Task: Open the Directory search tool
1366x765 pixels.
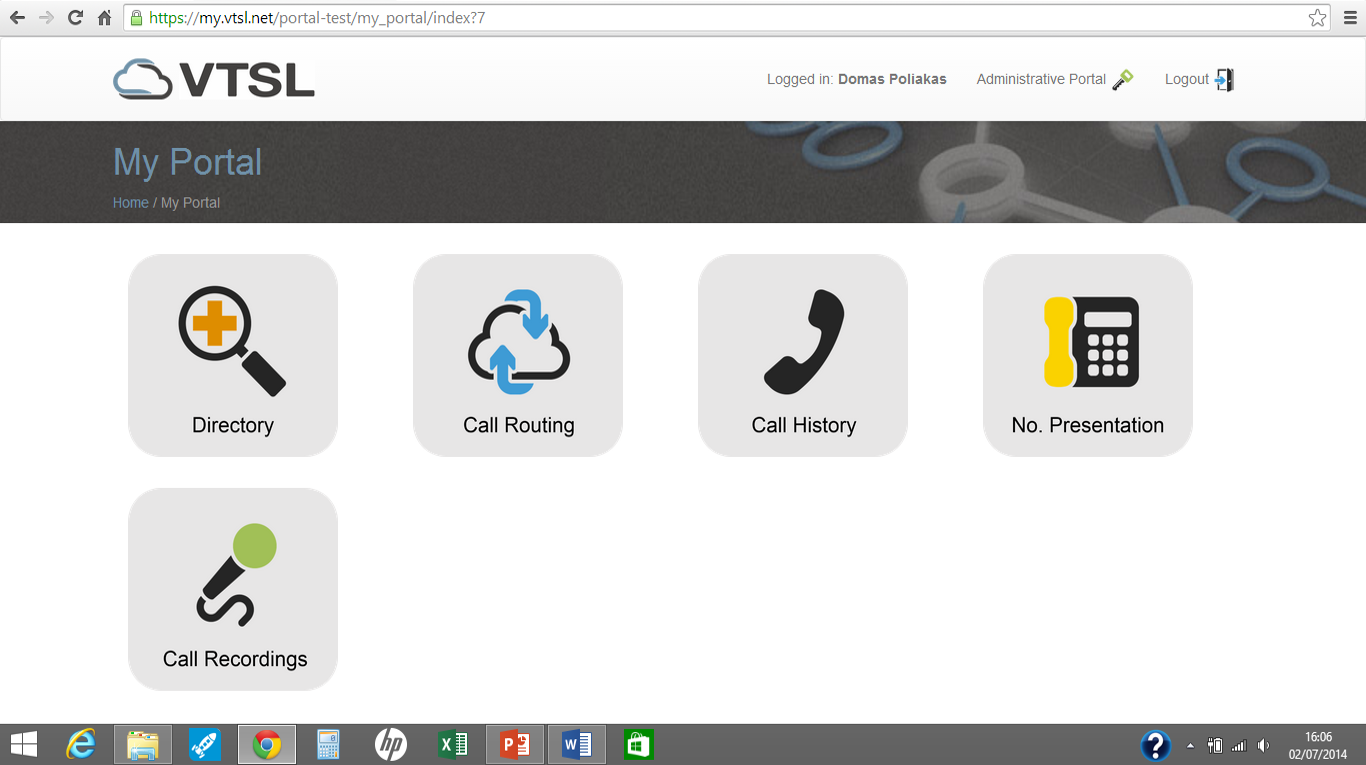Action: (x=232, y=340)
